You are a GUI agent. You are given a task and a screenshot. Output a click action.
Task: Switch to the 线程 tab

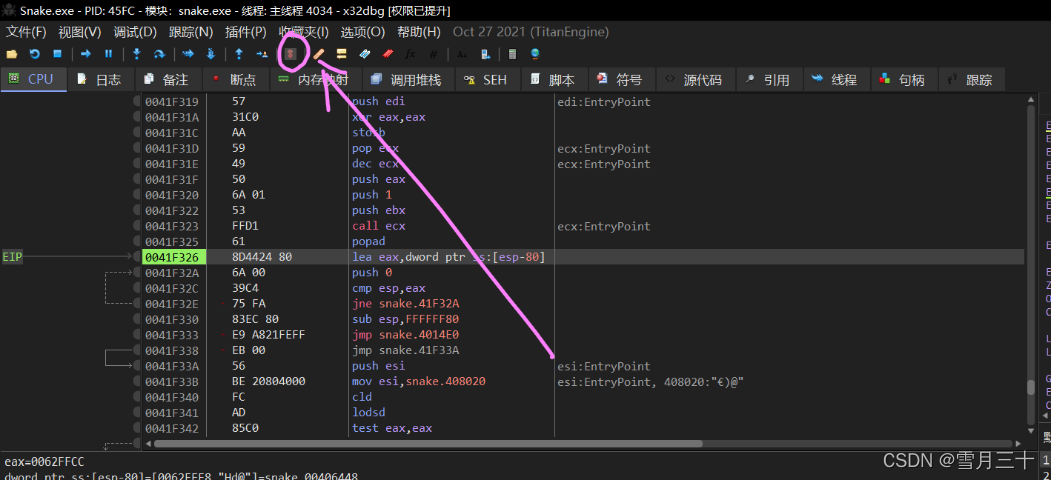836,80
